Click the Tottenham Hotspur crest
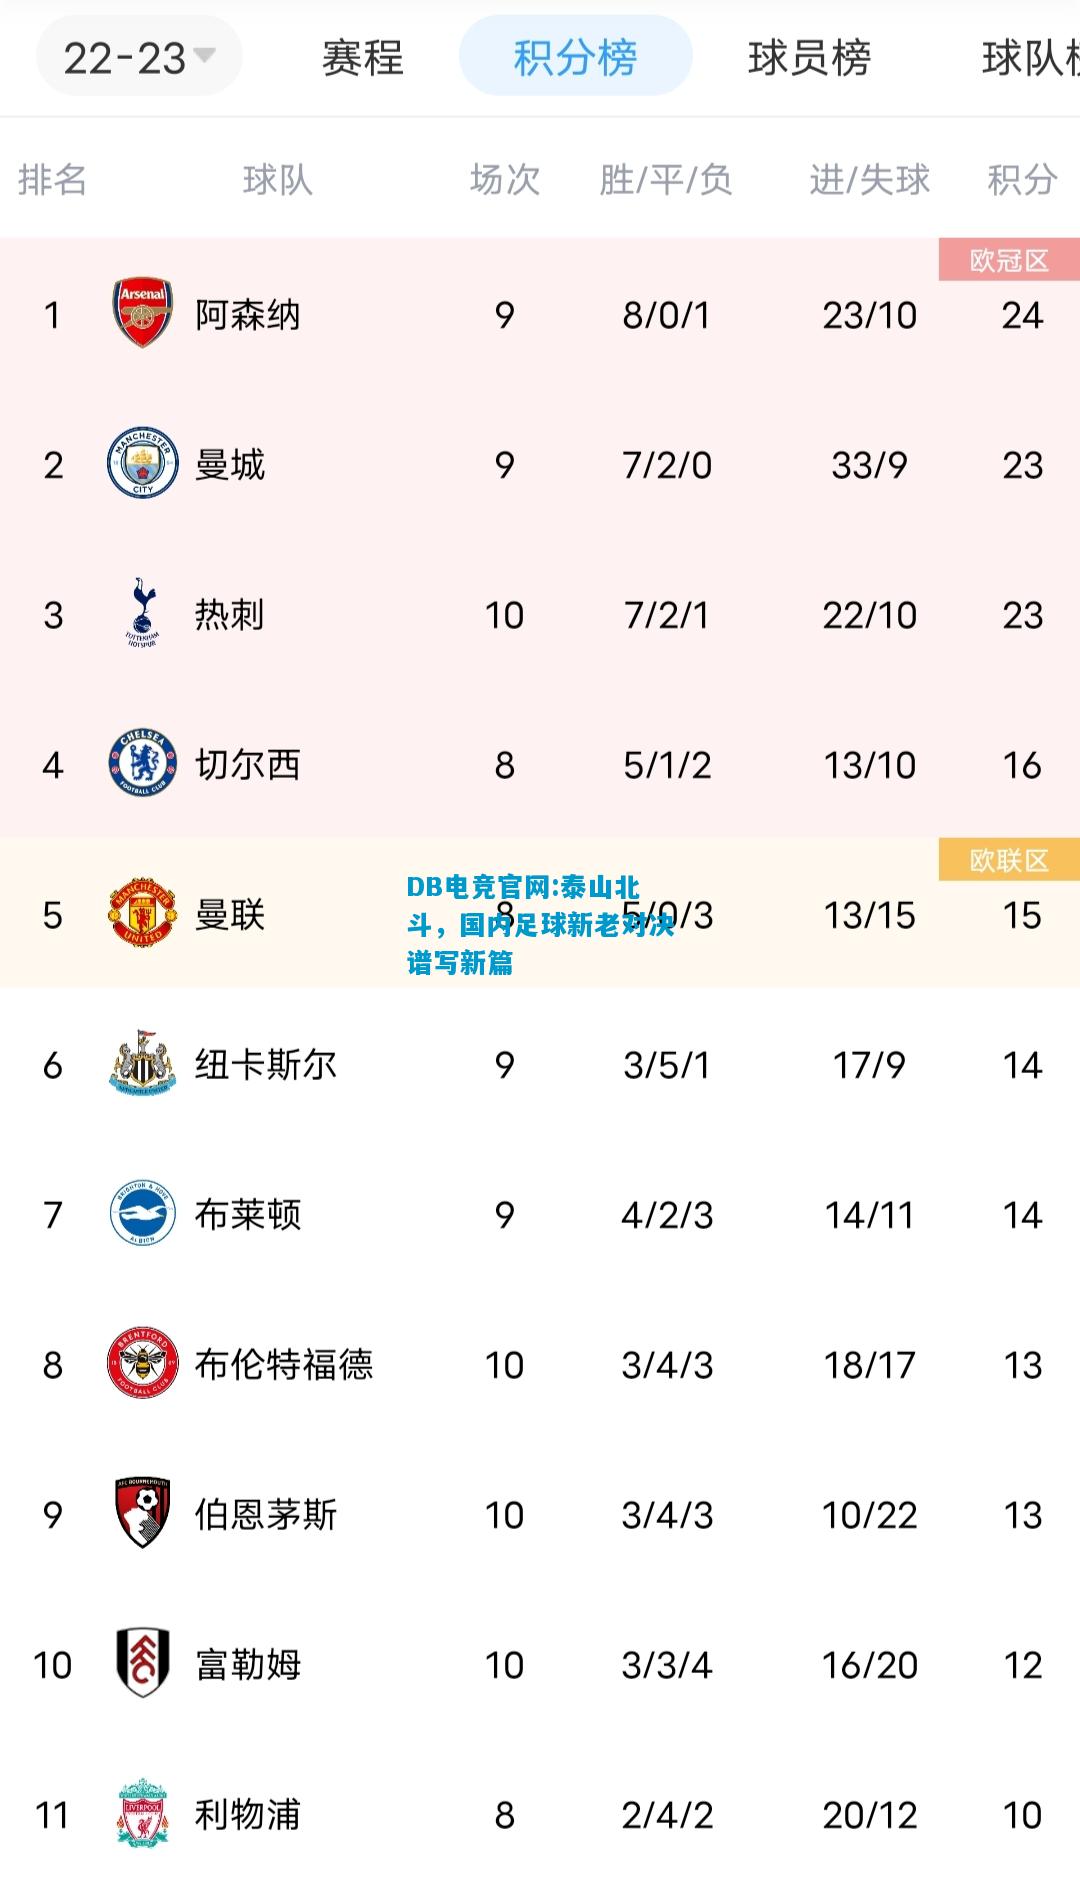The width and height of the screenshot is (1080, 1896). (x=142, y=612)
